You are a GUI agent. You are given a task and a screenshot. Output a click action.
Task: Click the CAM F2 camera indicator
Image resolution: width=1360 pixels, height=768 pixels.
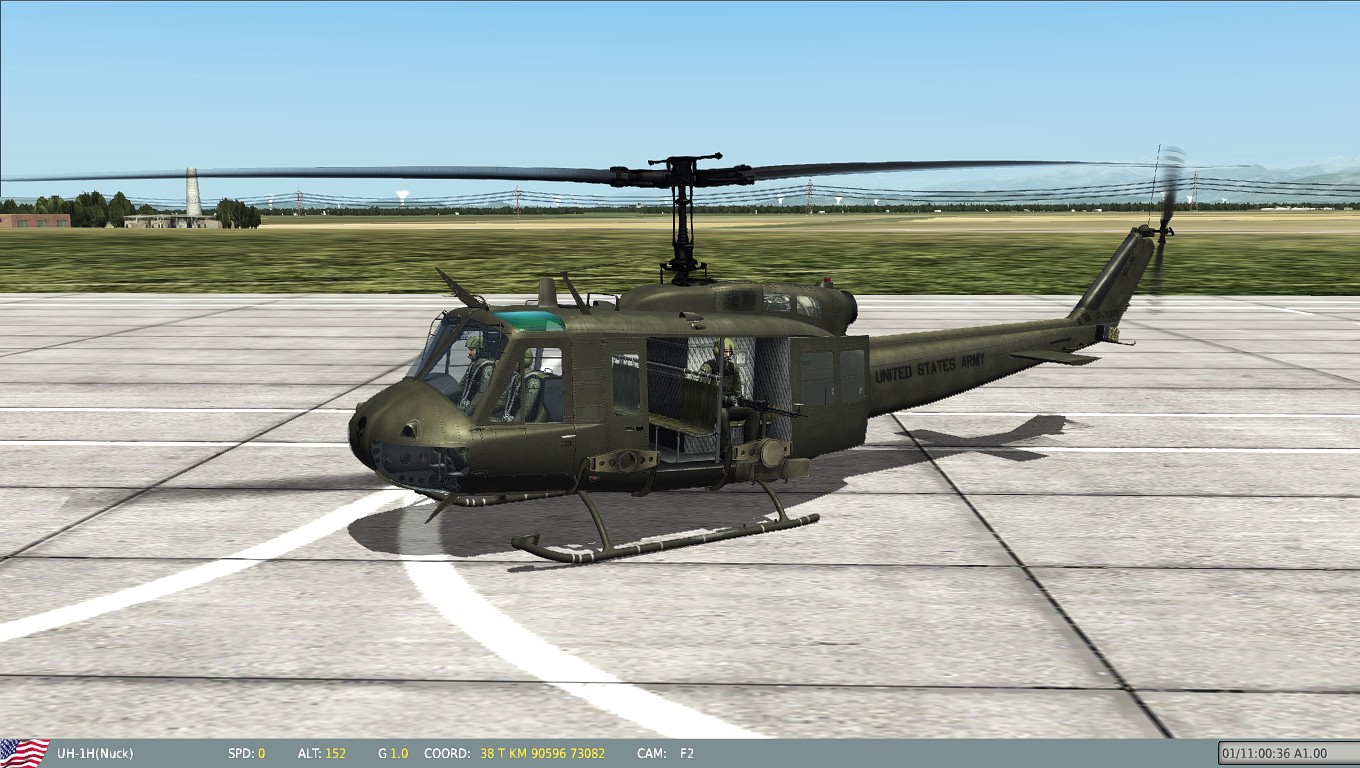686,753
